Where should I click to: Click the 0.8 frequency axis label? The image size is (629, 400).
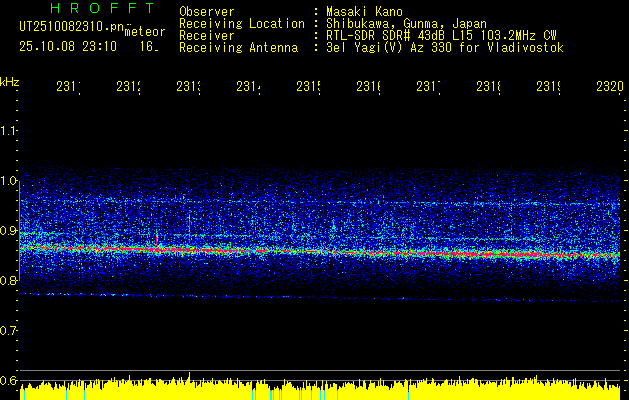click(x=8, y=280)
